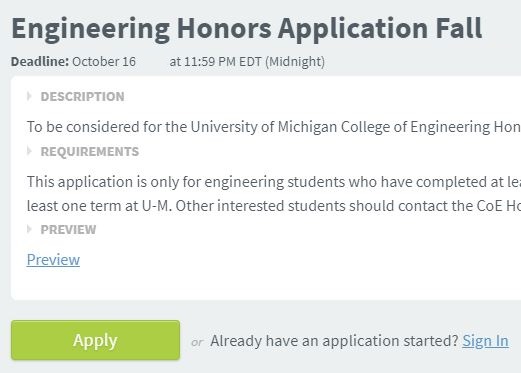Collapse the Description section triangle
Image resolution: width=521 pixels, height=373 pixels.
click(x=29, y=96)
